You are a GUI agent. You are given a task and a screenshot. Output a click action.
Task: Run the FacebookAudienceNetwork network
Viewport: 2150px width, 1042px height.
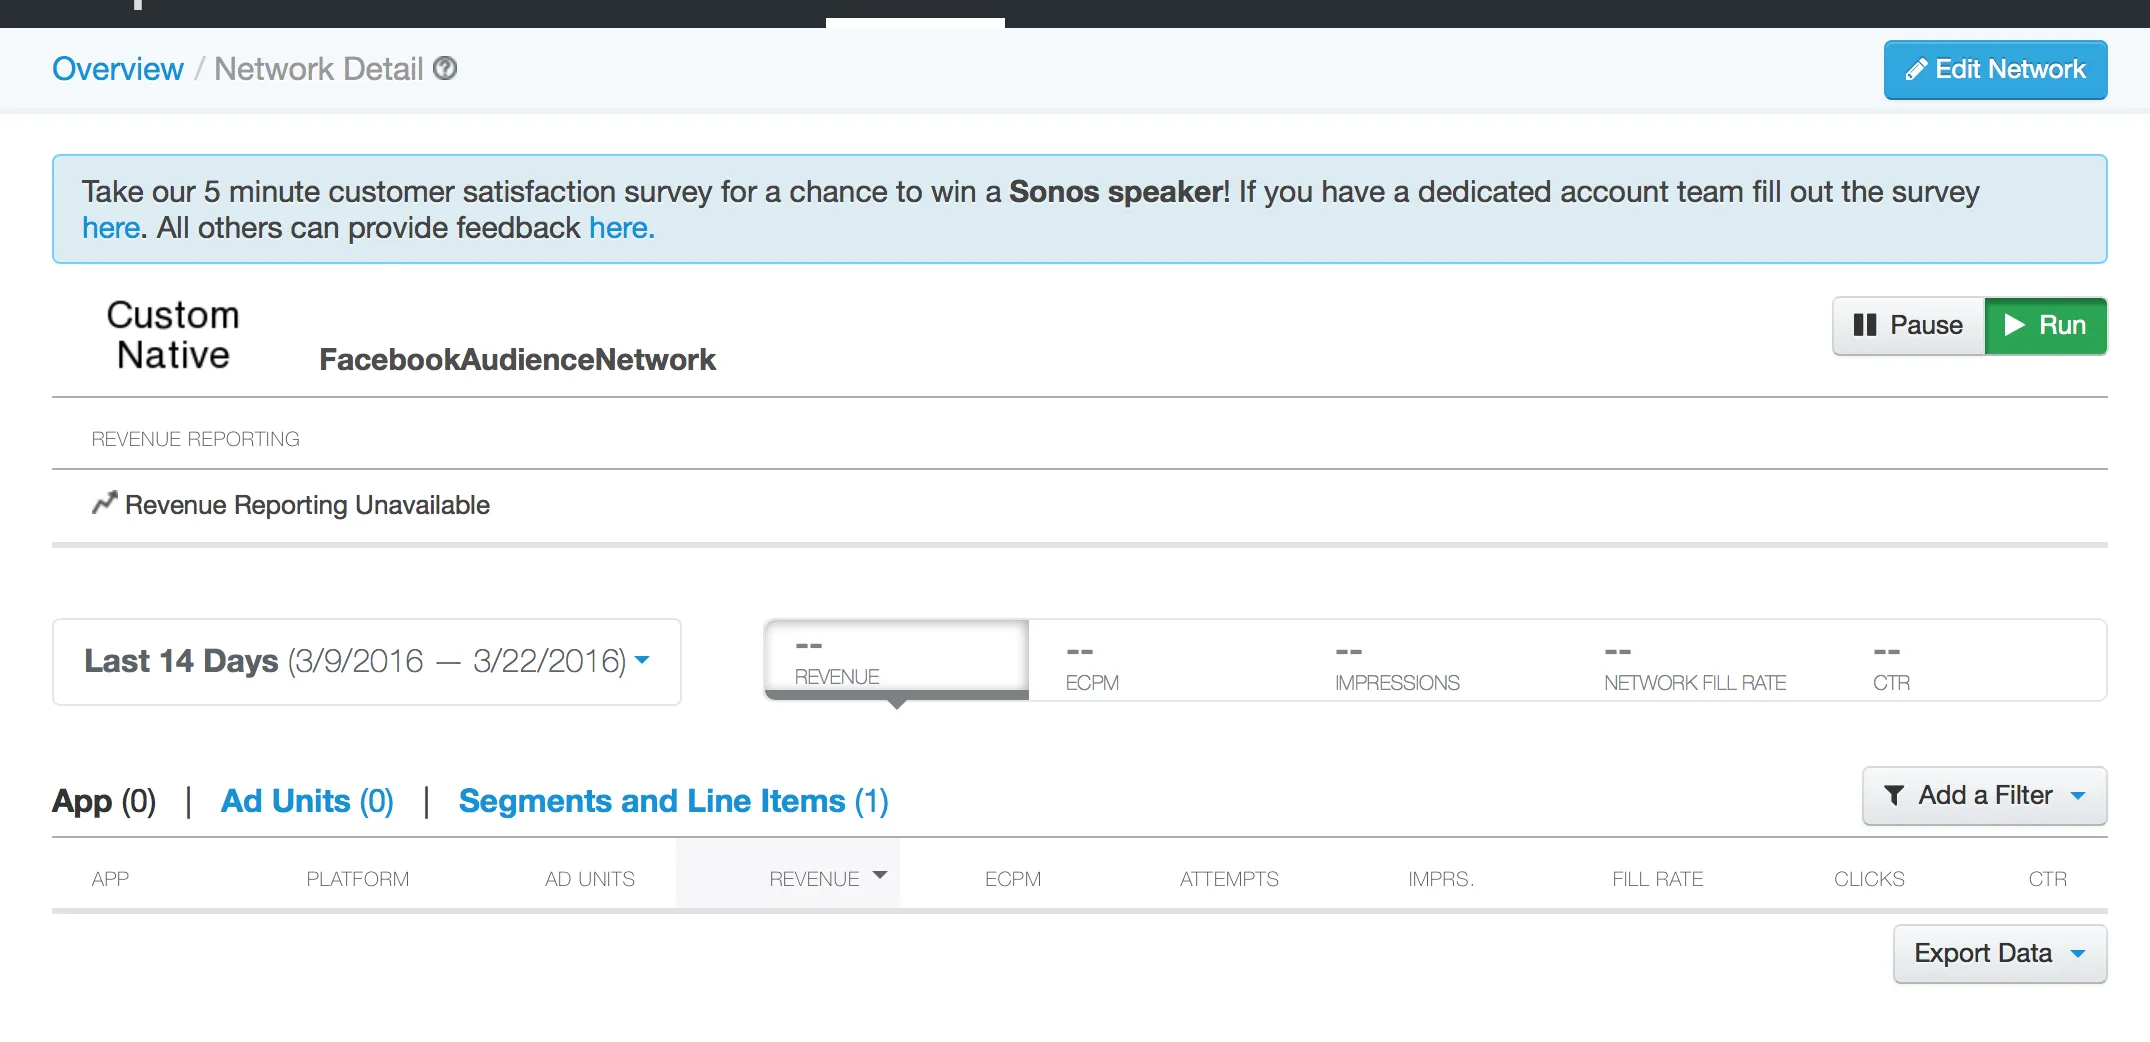click(2045, 326)
